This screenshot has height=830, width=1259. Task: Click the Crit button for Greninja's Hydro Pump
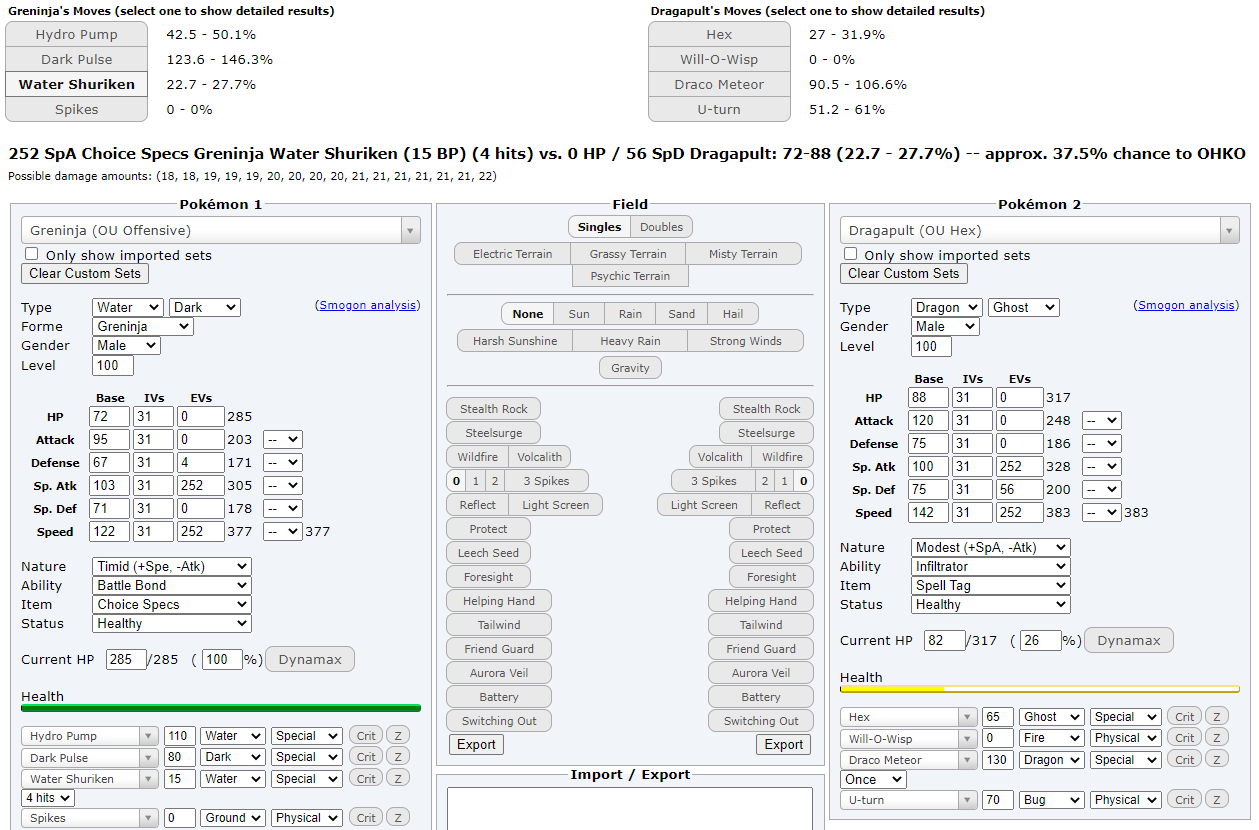(366, 736)
